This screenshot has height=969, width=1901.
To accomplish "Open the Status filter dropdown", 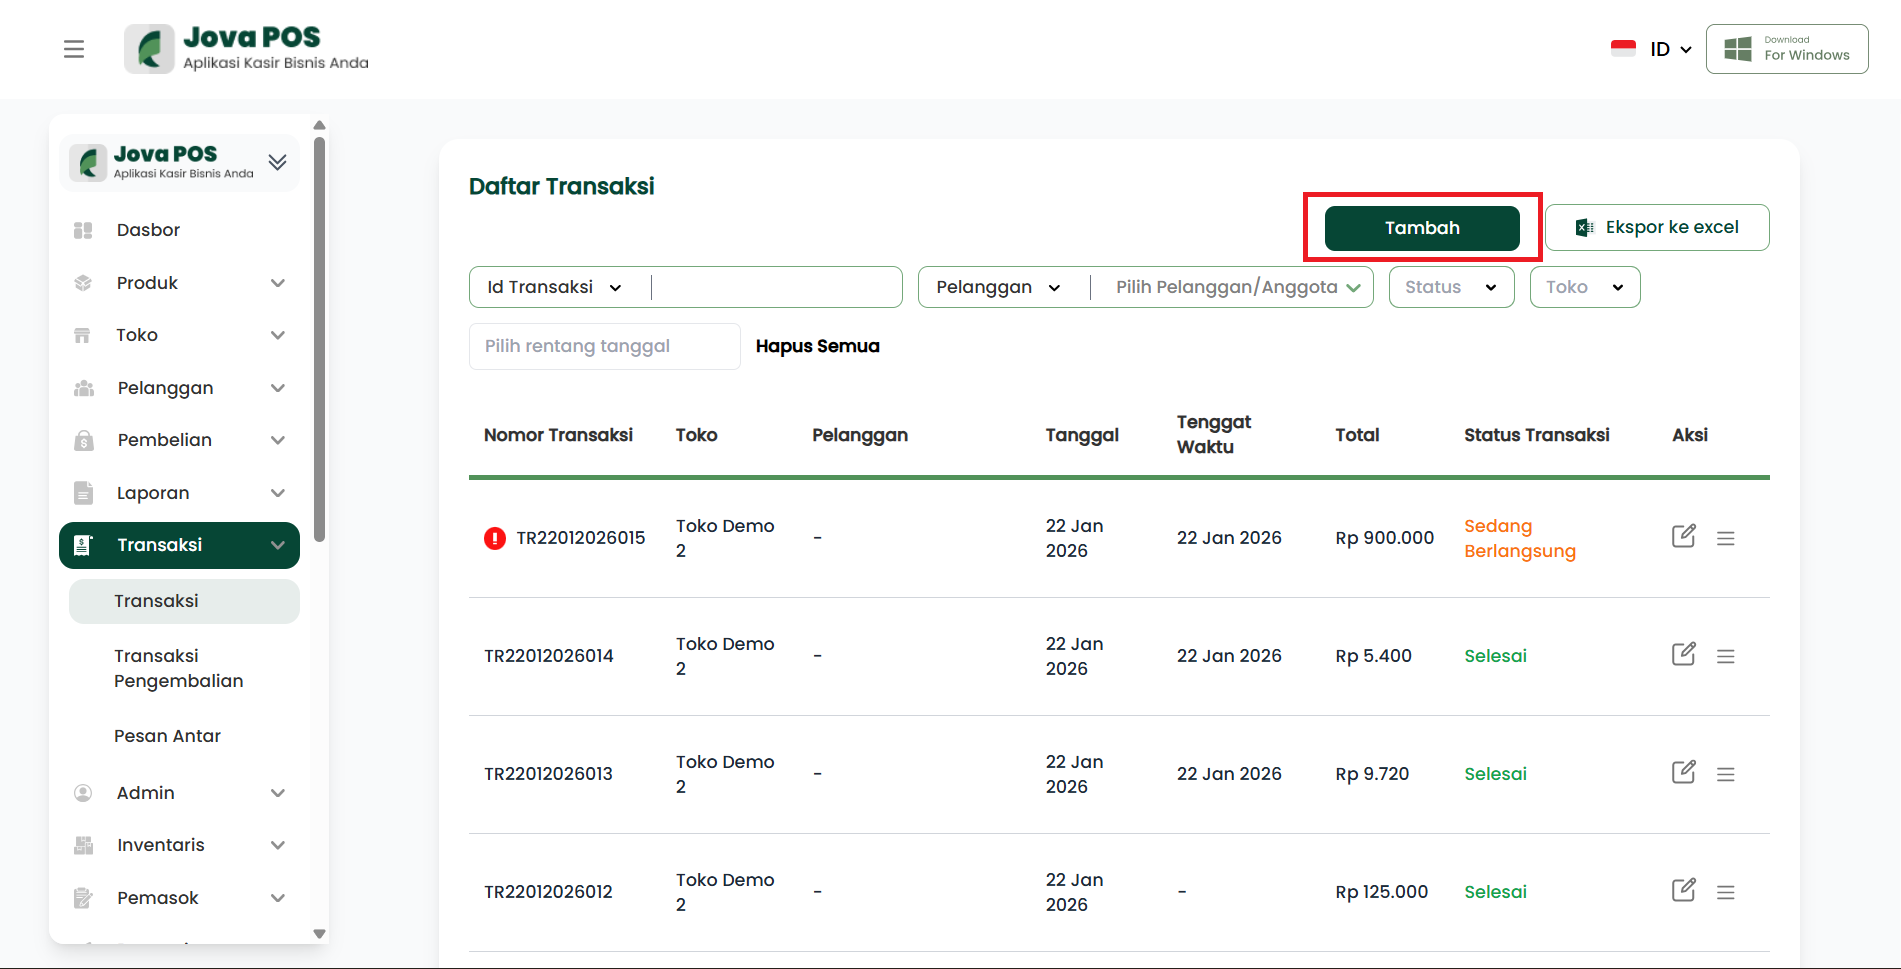I will point(1451,288).
